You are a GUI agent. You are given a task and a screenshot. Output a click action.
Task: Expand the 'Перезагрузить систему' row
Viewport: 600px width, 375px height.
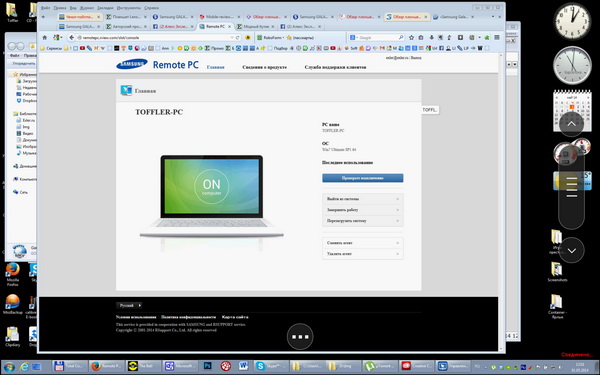[363, 221]
